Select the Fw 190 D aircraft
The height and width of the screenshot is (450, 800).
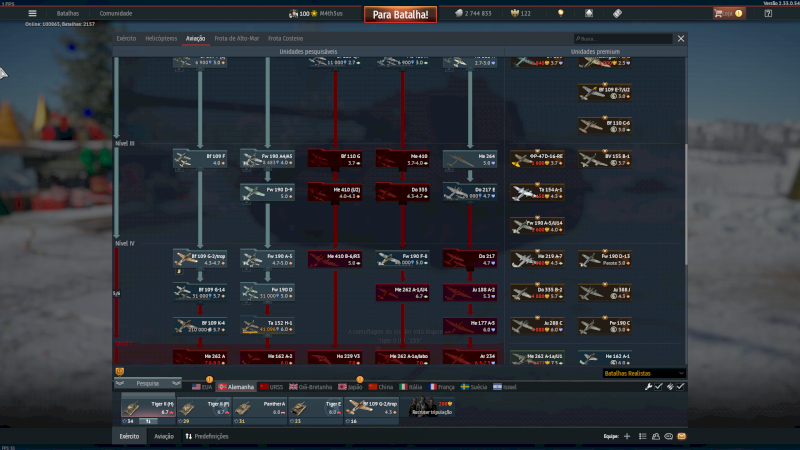267,292
